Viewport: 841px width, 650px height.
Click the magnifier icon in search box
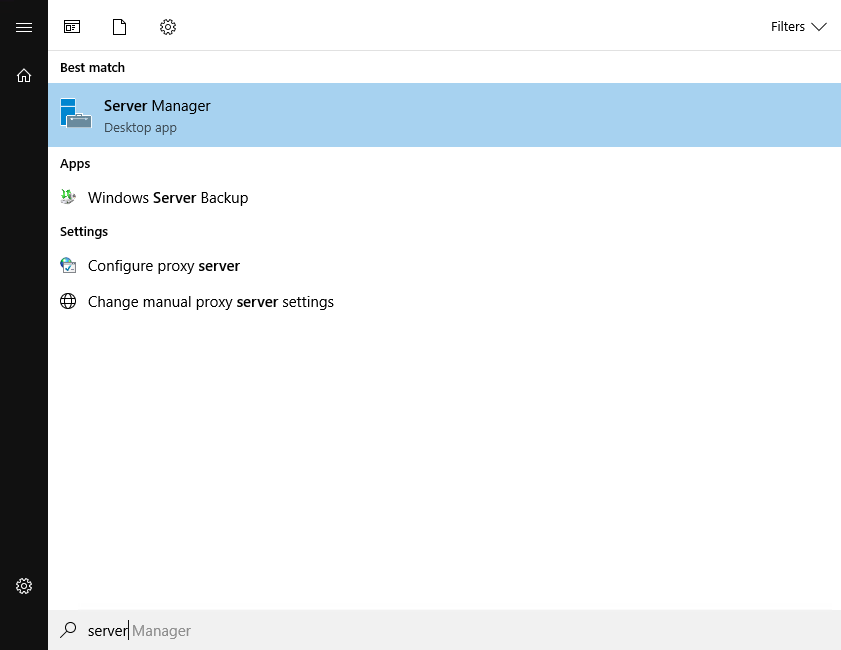coord(68,630)
